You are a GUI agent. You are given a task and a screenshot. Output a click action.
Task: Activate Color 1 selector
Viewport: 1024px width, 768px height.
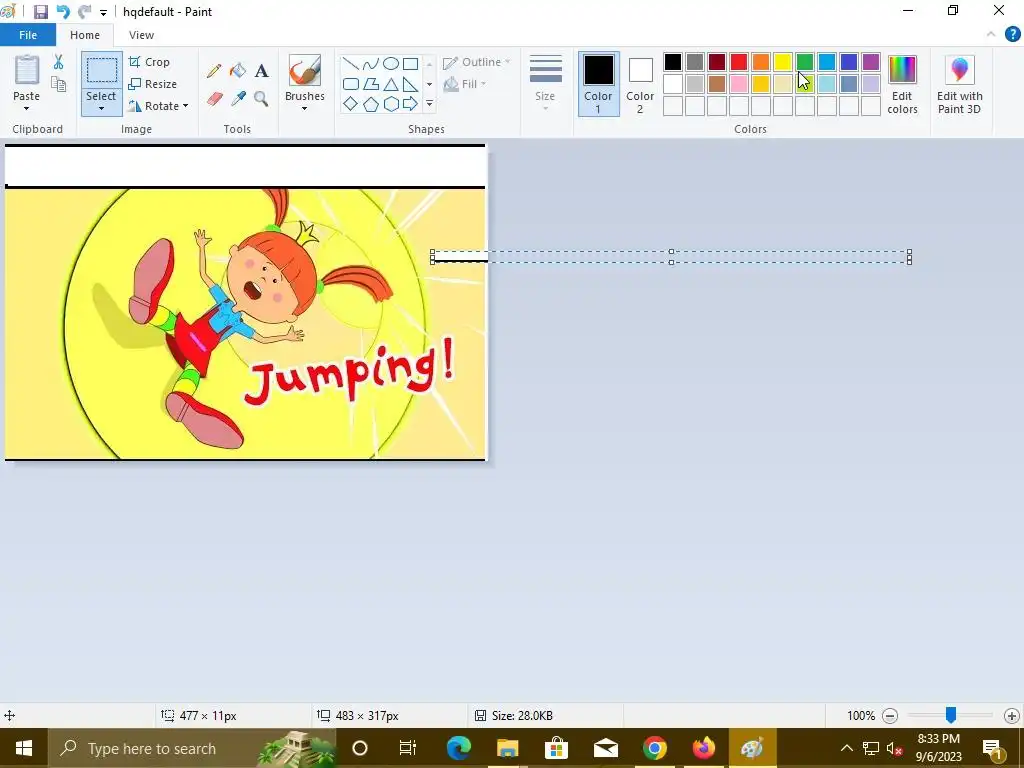[598, 84]
